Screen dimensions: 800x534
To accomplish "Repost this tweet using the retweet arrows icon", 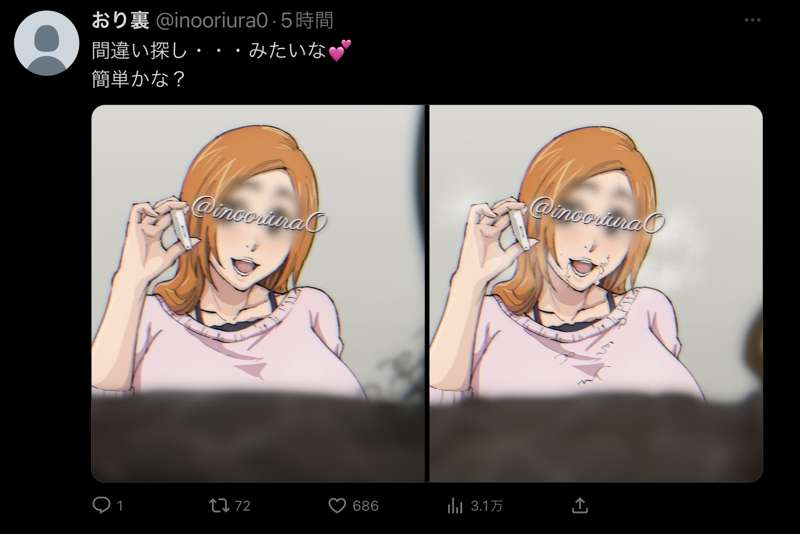I will tap(219, 505).
